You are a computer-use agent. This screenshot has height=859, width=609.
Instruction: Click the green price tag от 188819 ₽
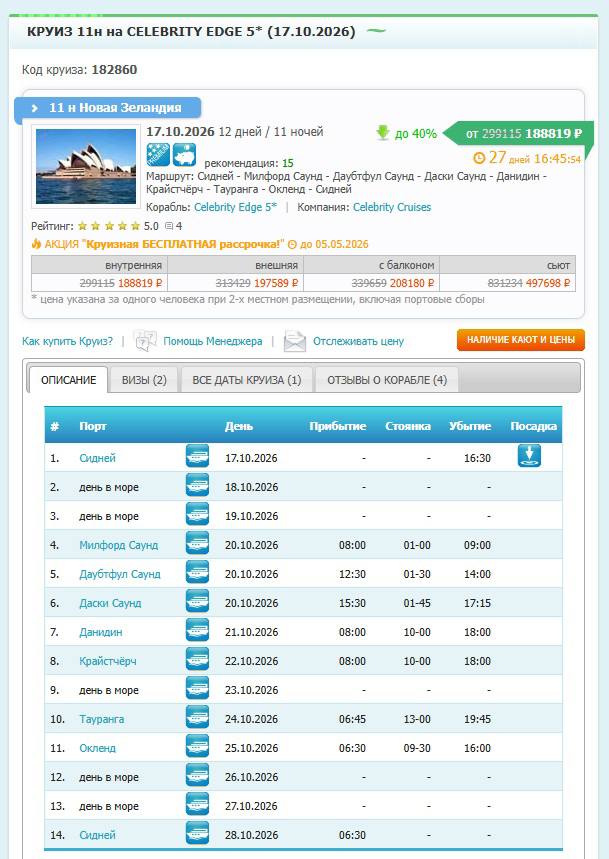click(x=518, y=133)
